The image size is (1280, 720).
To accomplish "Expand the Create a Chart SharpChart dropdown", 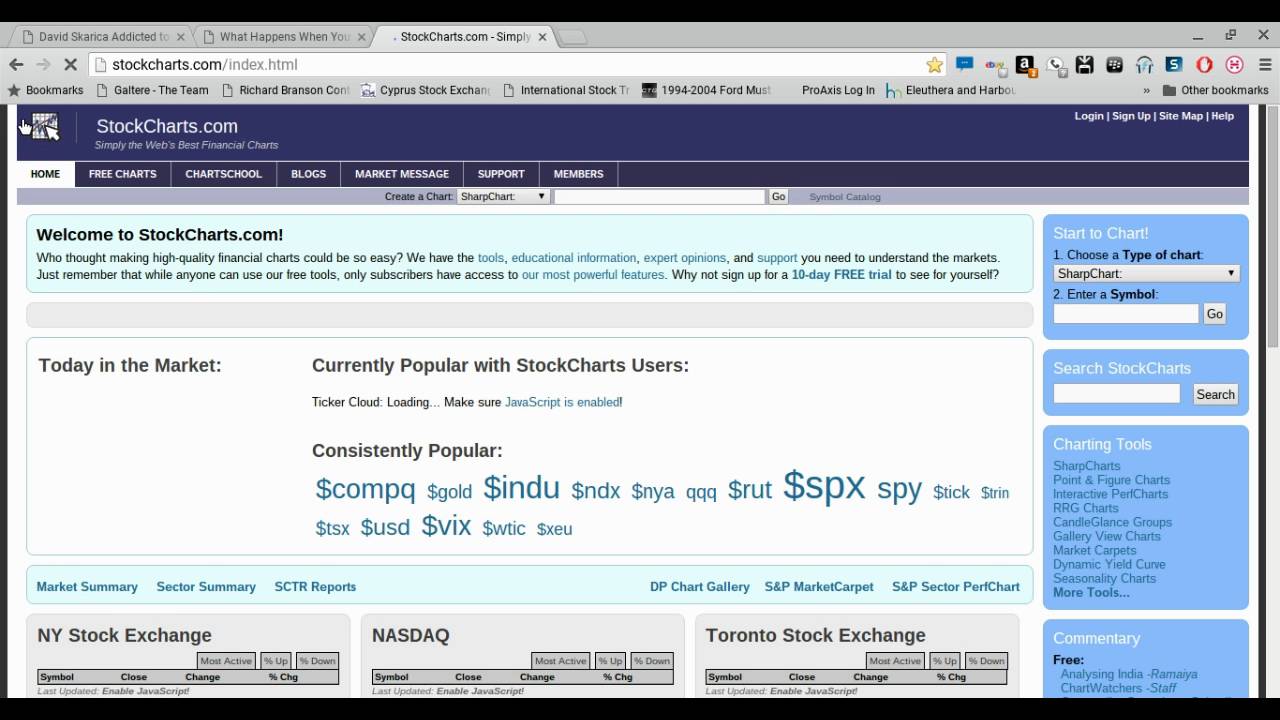I will [503, 197].
